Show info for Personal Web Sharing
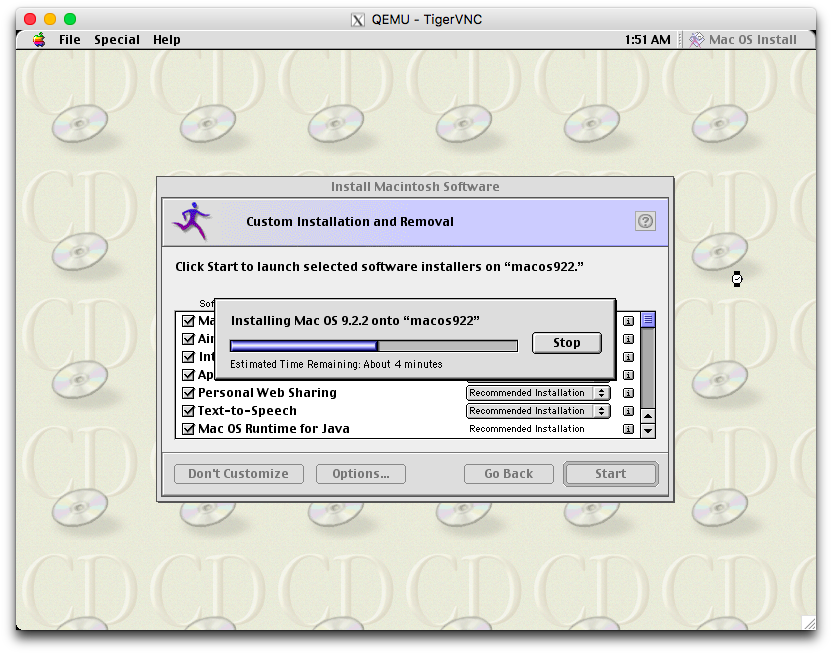The height and width of the screenshot is (654, 832). [628, 393]
